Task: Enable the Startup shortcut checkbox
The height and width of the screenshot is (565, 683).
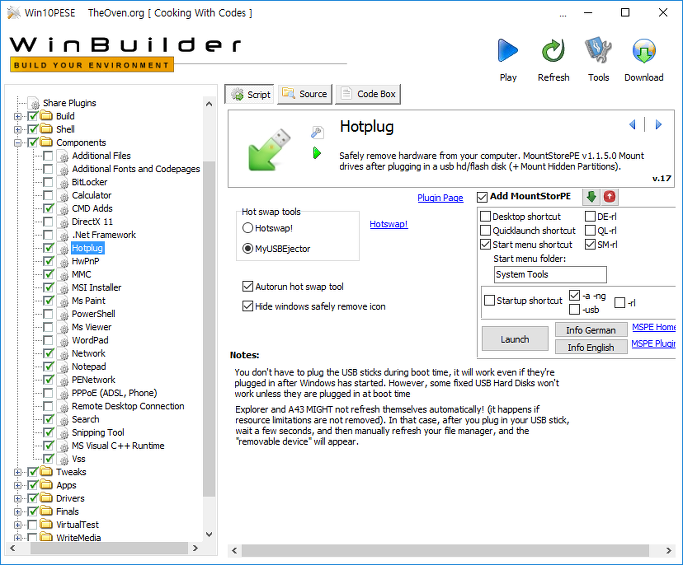Action: click(490, 300)
